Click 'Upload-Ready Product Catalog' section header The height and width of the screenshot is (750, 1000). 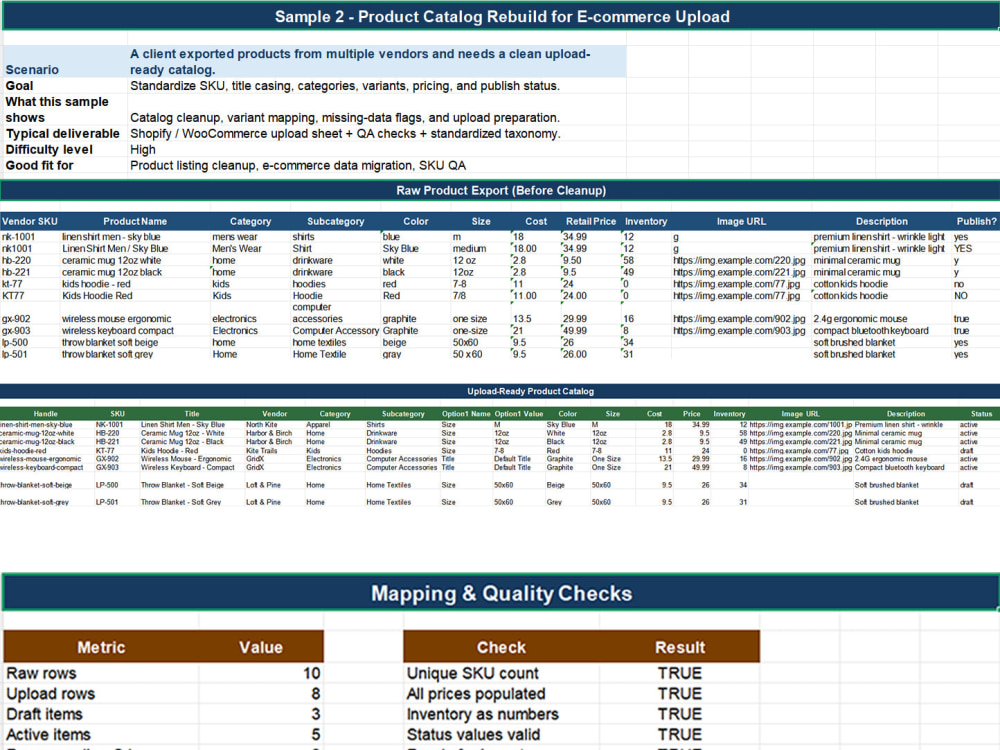(x=531, y=391)
